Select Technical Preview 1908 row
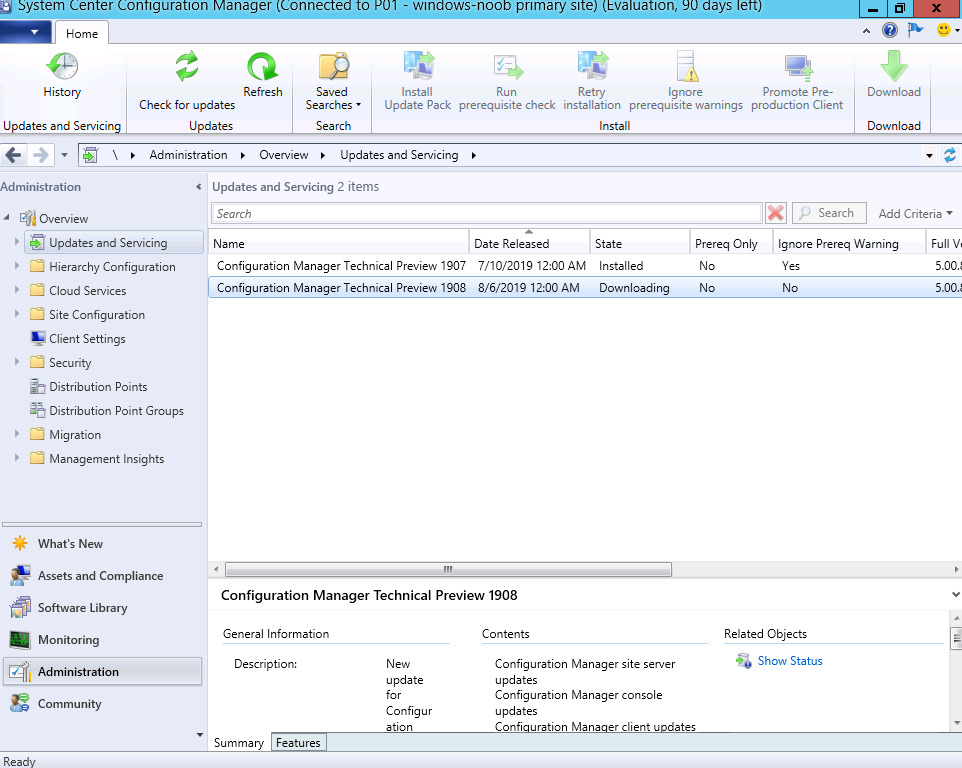This screenshot has height=768, width=962. coord(585,288)
